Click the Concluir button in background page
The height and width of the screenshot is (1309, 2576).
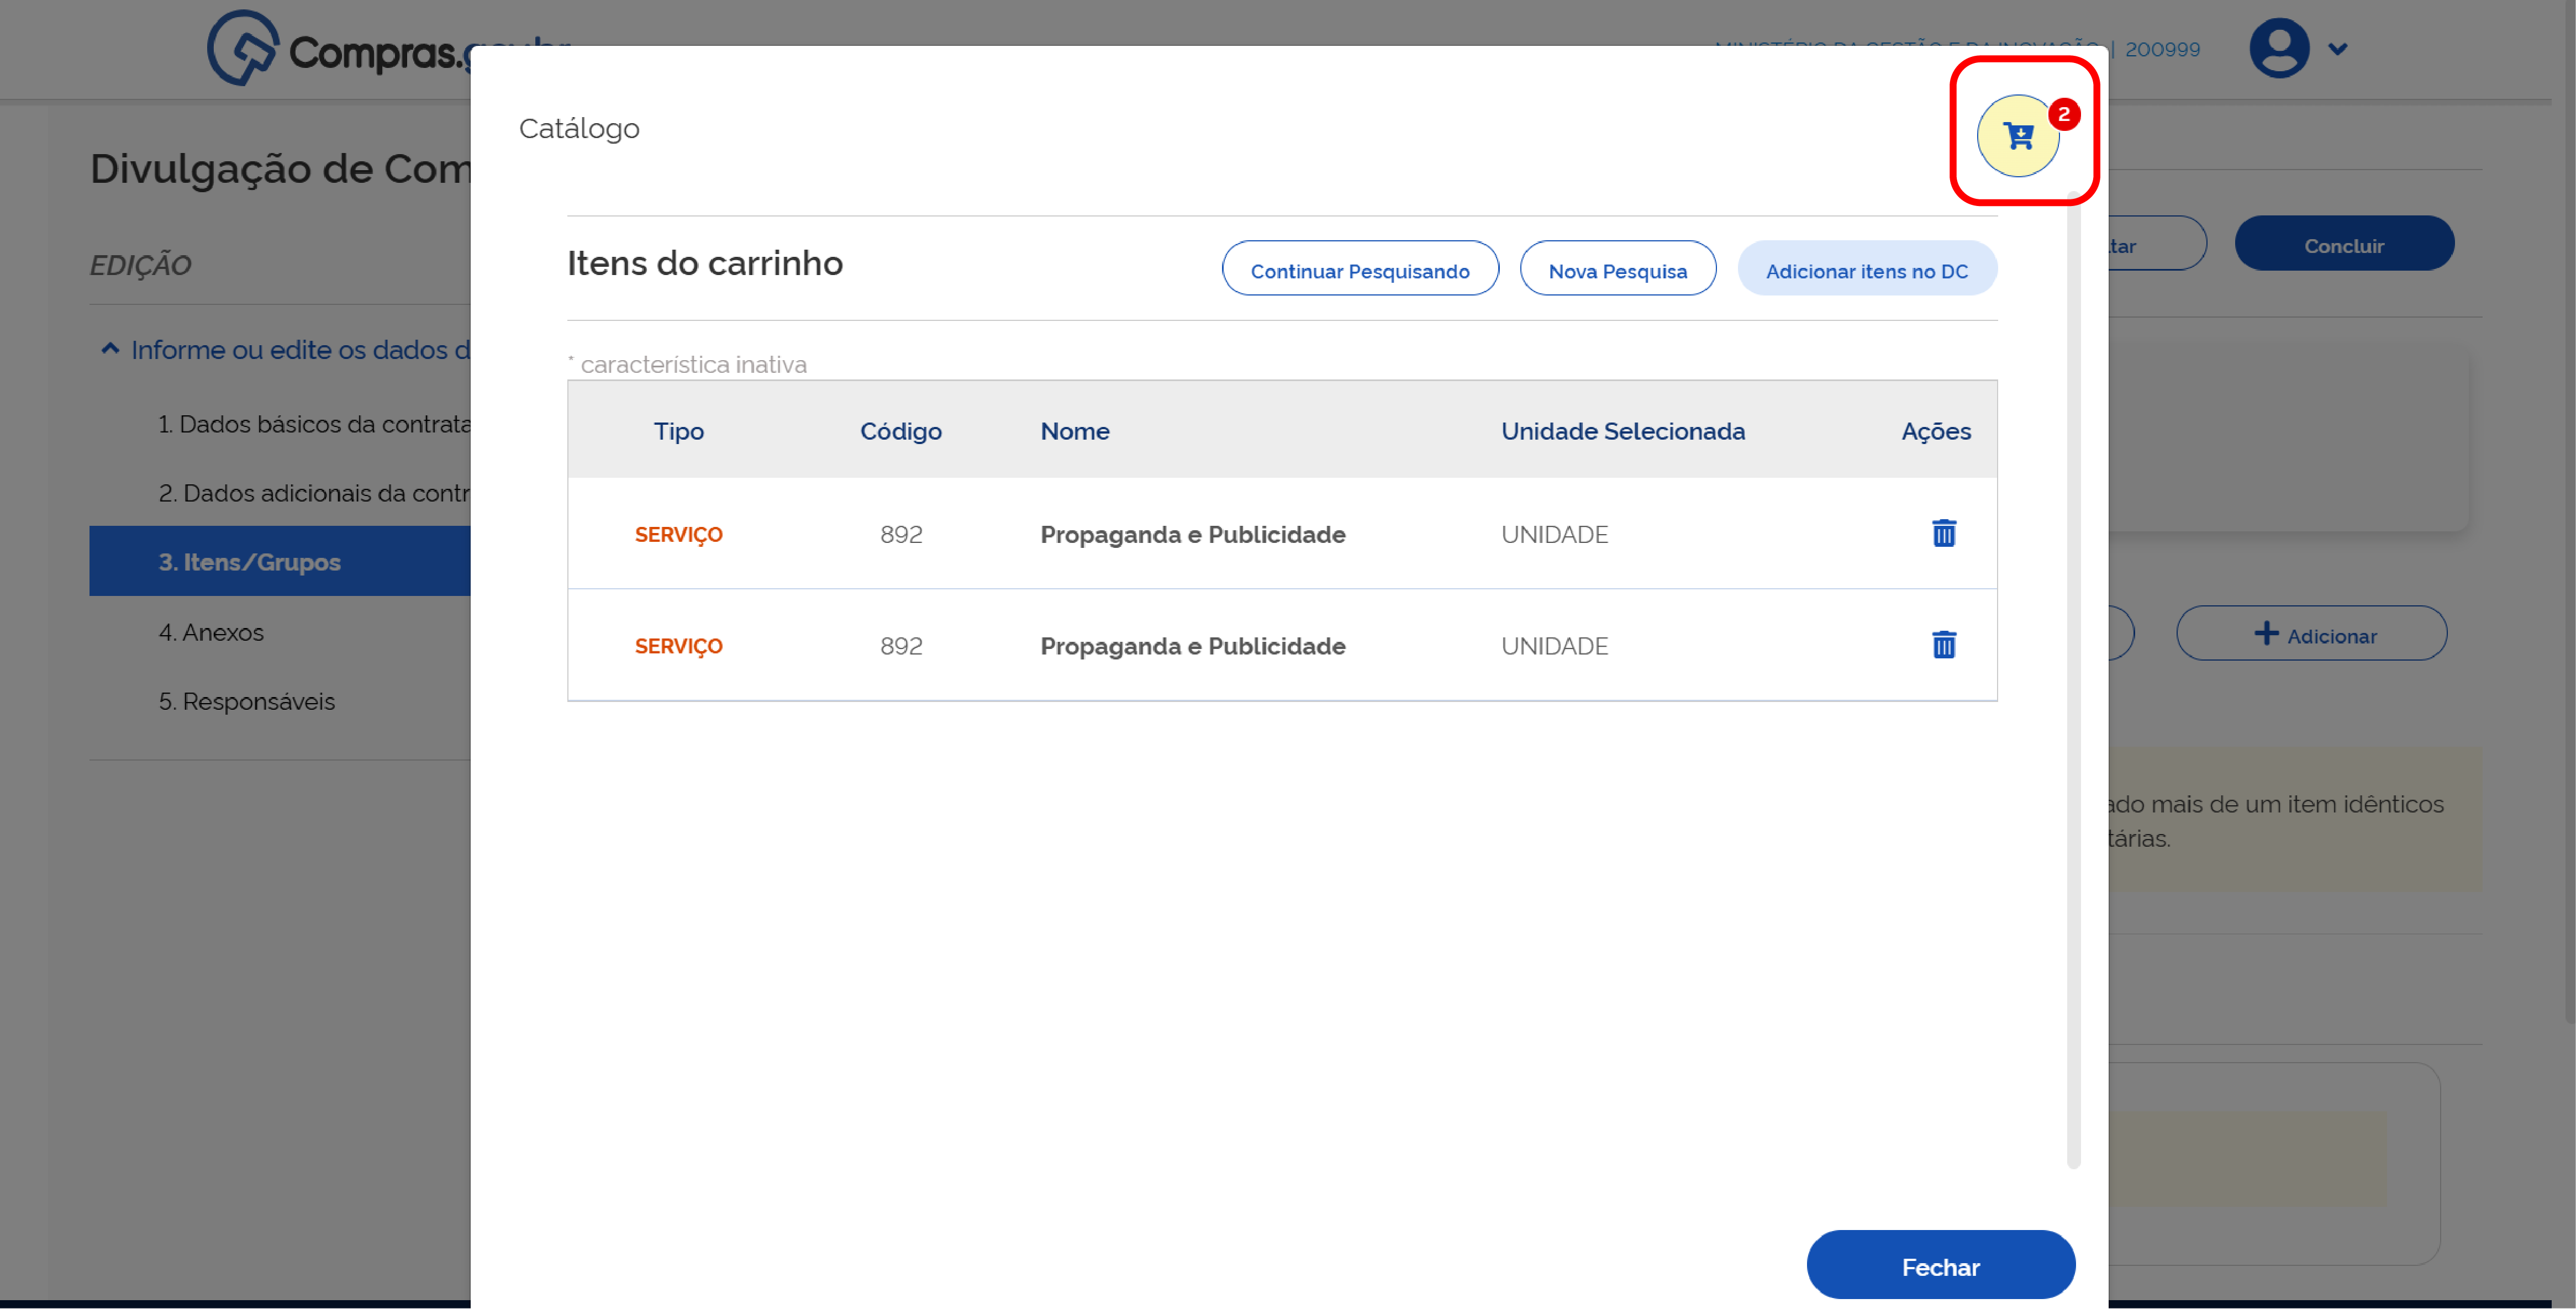point(2343,244)
